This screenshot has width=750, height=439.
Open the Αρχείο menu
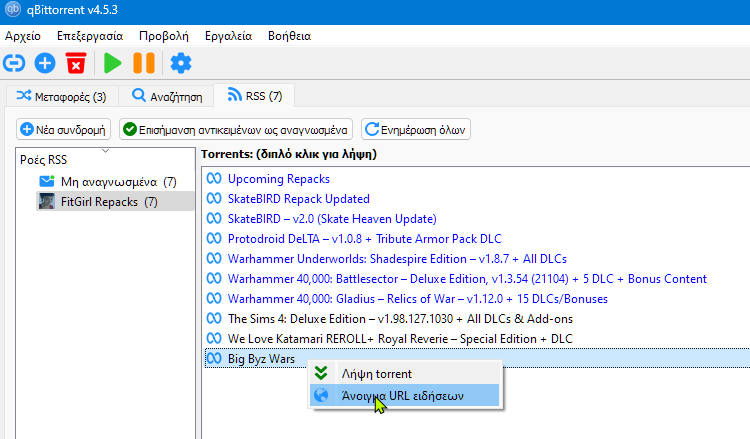(x=23, y=36)
